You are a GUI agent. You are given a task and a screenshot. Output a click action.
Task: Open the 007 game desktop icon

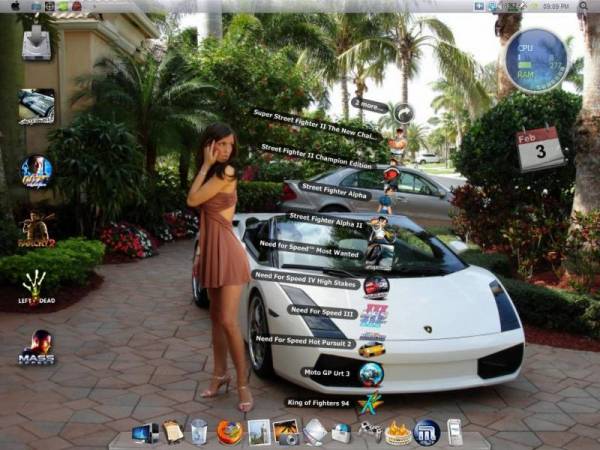[36, 172]
